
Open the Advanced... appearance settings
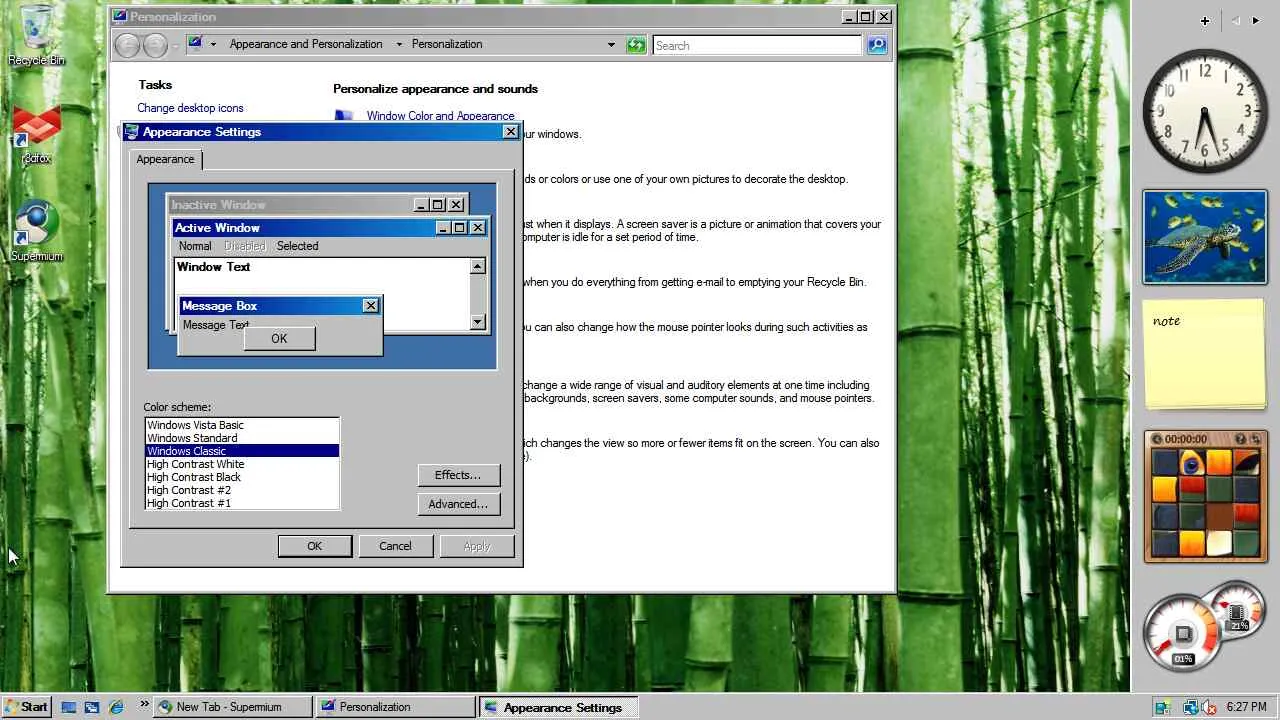(458, 504)
